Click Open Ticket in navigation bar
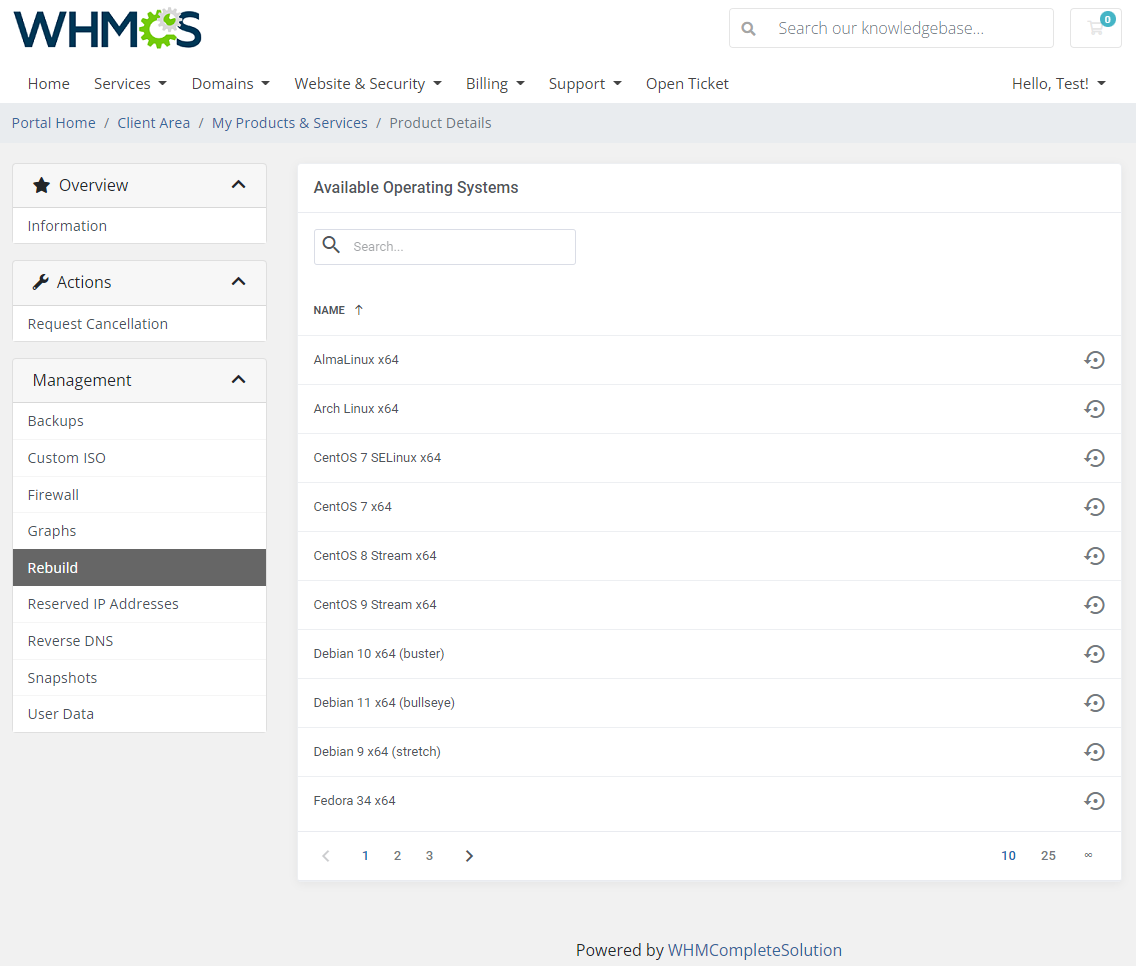1136x966 pixels. (688, 84)
